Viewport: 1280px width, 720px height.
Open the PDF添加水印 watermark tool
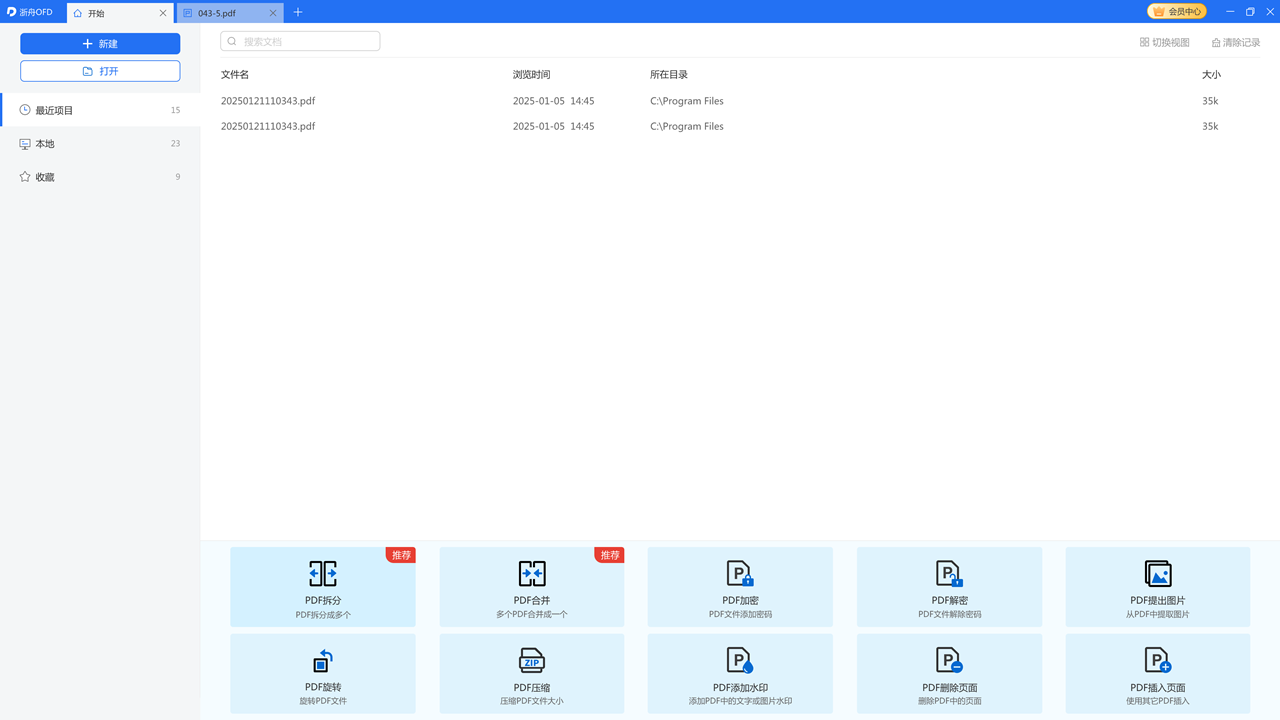click(740, 673)
